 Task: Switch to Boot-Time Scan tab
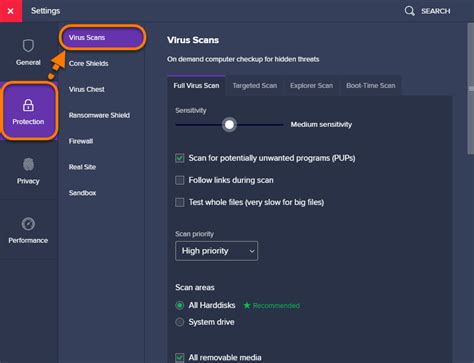tap(370, 86)
